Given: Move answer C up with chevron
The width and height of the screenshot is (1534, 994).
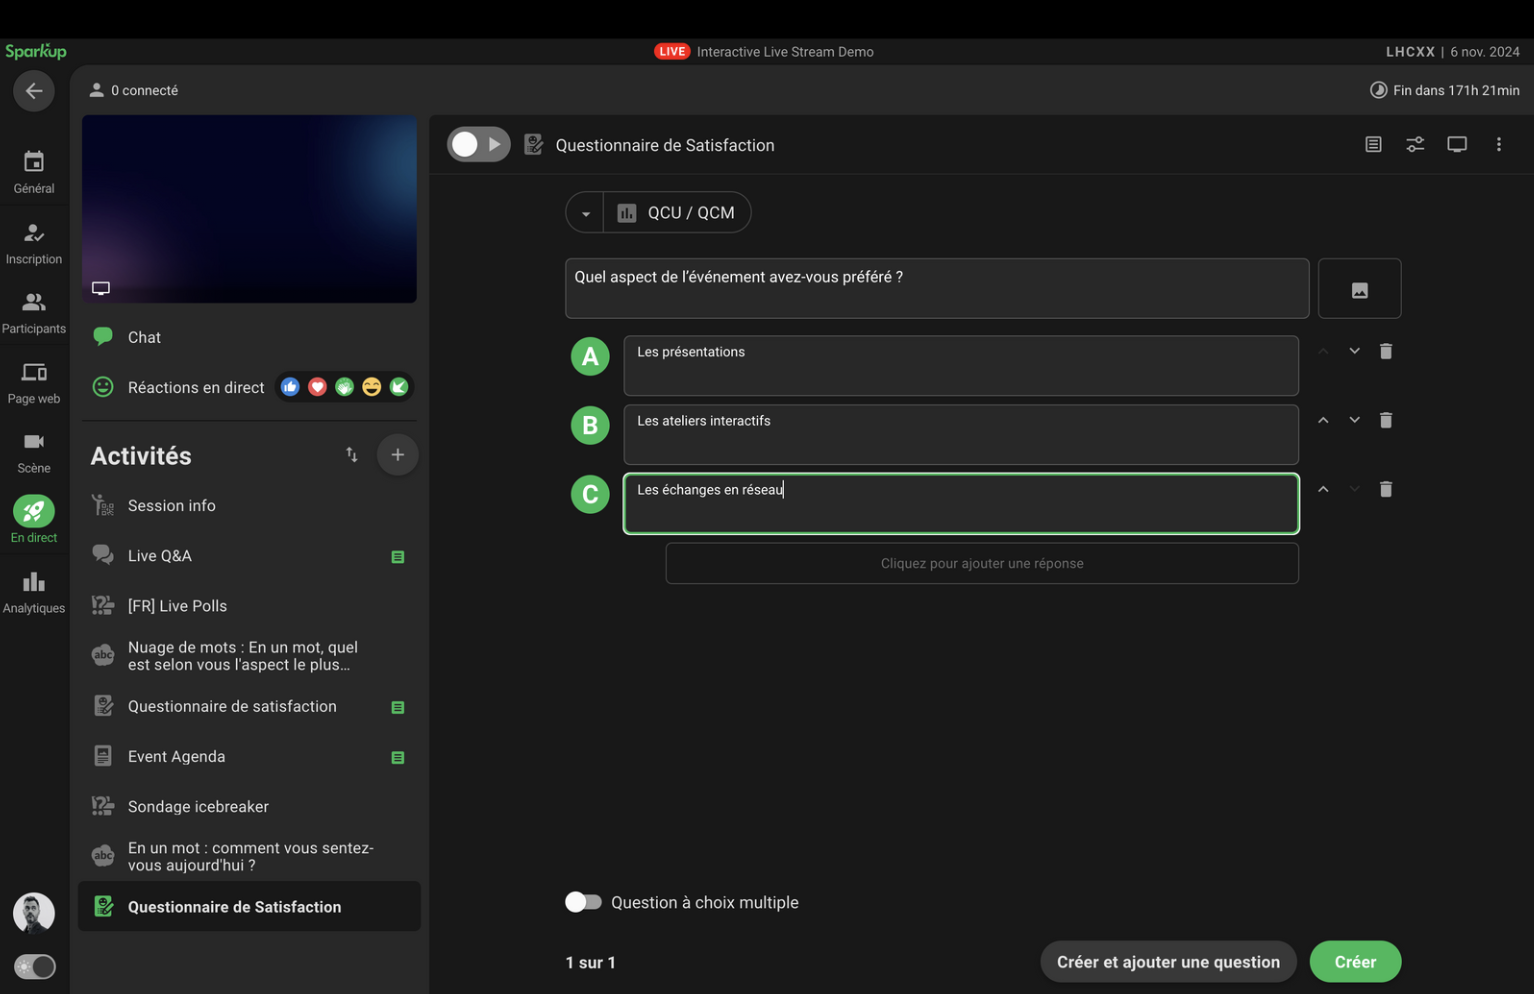Looking at the screenshot, I should click(x=1322, y=489).
